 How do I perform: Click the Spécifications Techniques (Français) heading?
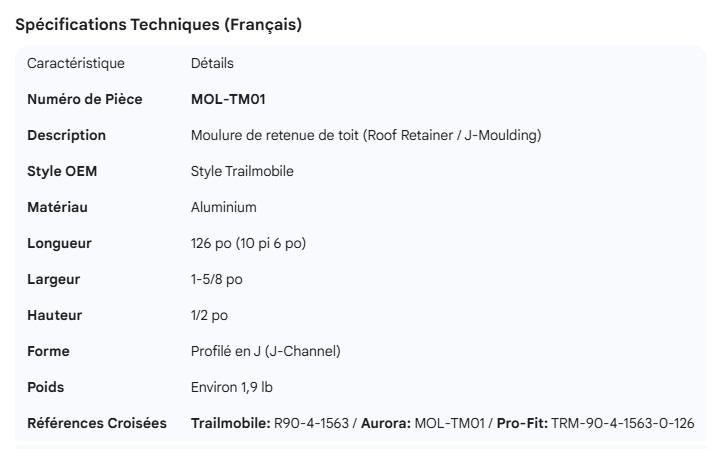(x=159, y=25)
